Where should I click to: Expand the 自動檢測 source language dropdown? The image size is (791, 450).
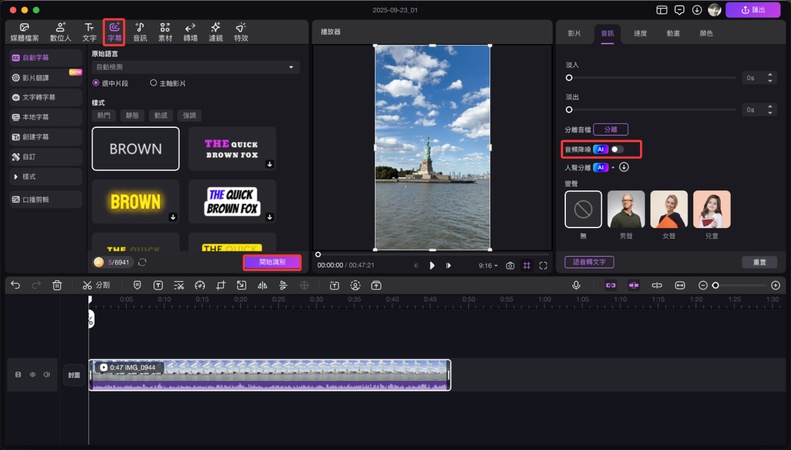[195, 67]
